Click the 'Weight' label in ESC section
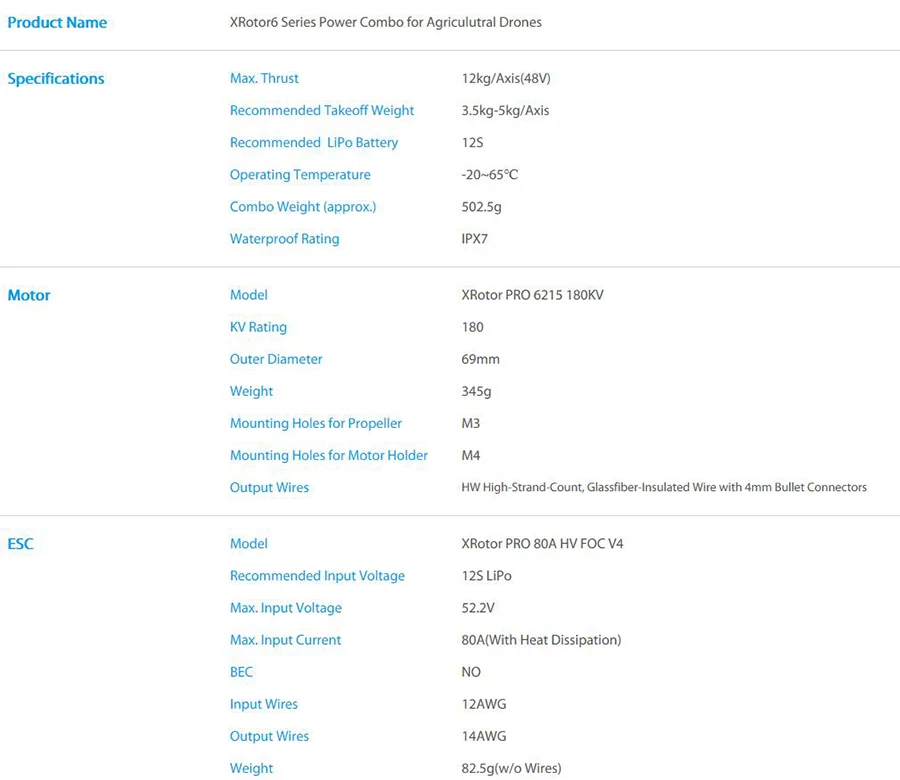The image size is (900, 780). [x=251, y=769]
